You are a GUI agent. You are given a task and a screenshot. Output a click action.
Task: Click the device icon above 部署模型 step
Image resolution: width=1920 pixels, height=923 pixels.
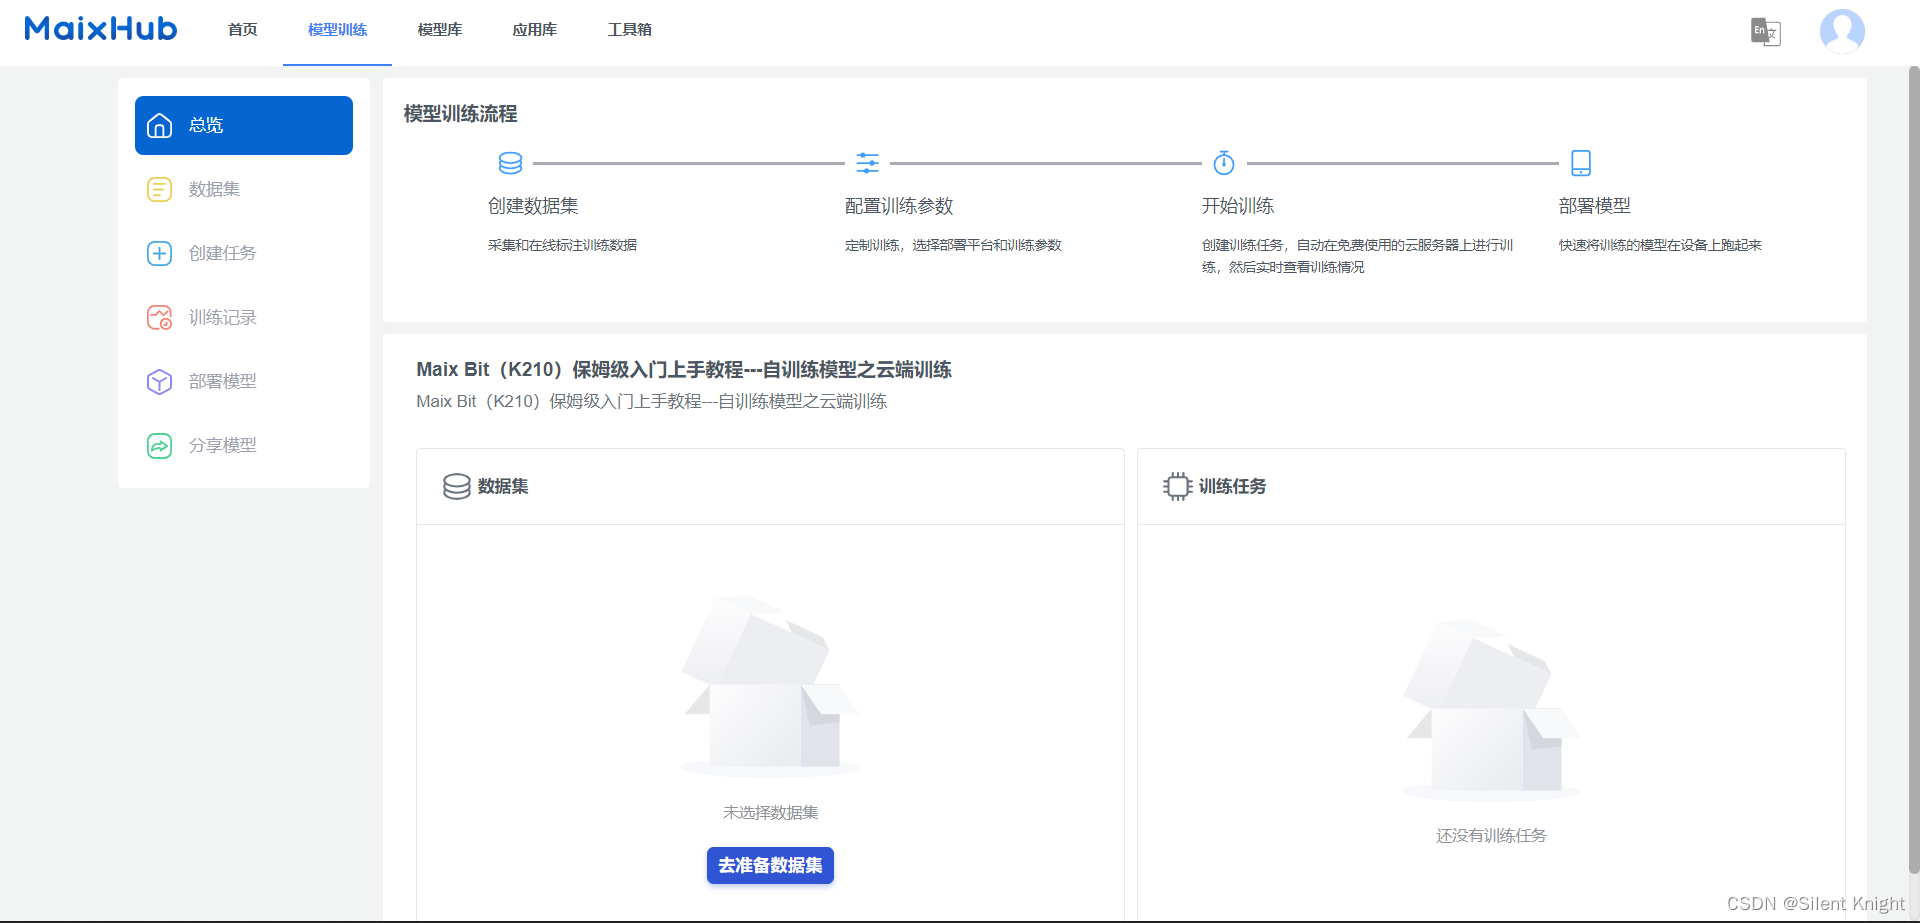point(1581,163)
